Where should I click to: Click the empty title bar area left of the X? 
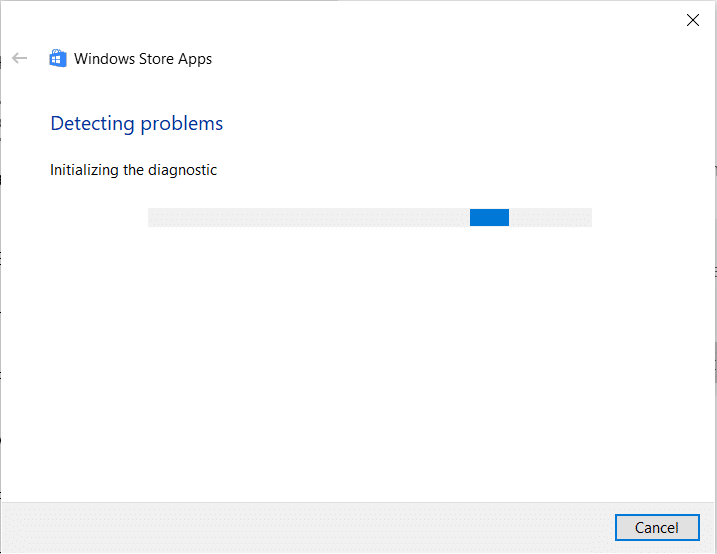[350, 20]
